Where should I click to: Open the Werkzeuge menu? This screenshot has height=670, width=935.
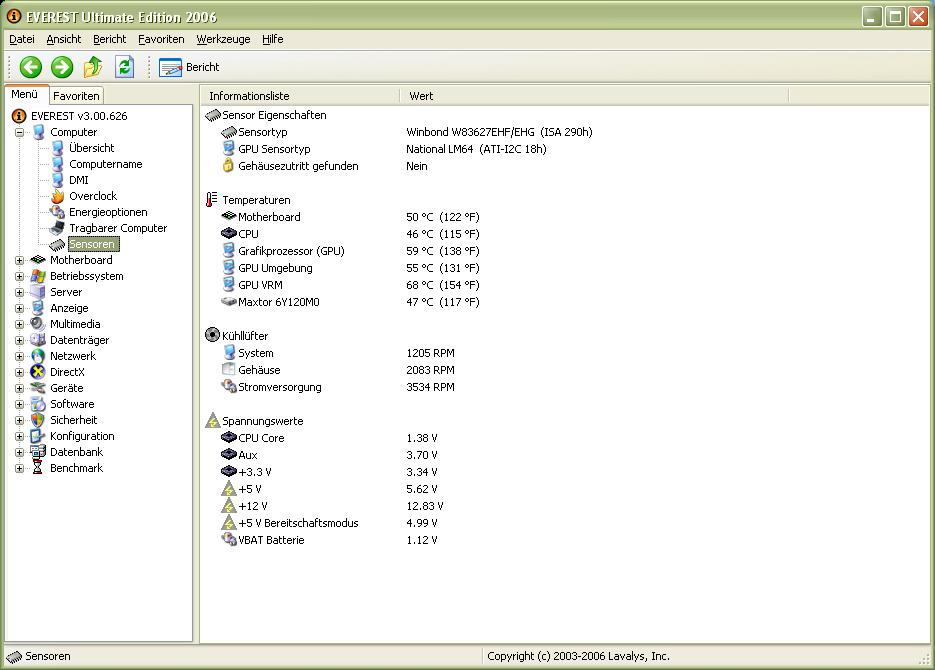[x=223, y=39]
